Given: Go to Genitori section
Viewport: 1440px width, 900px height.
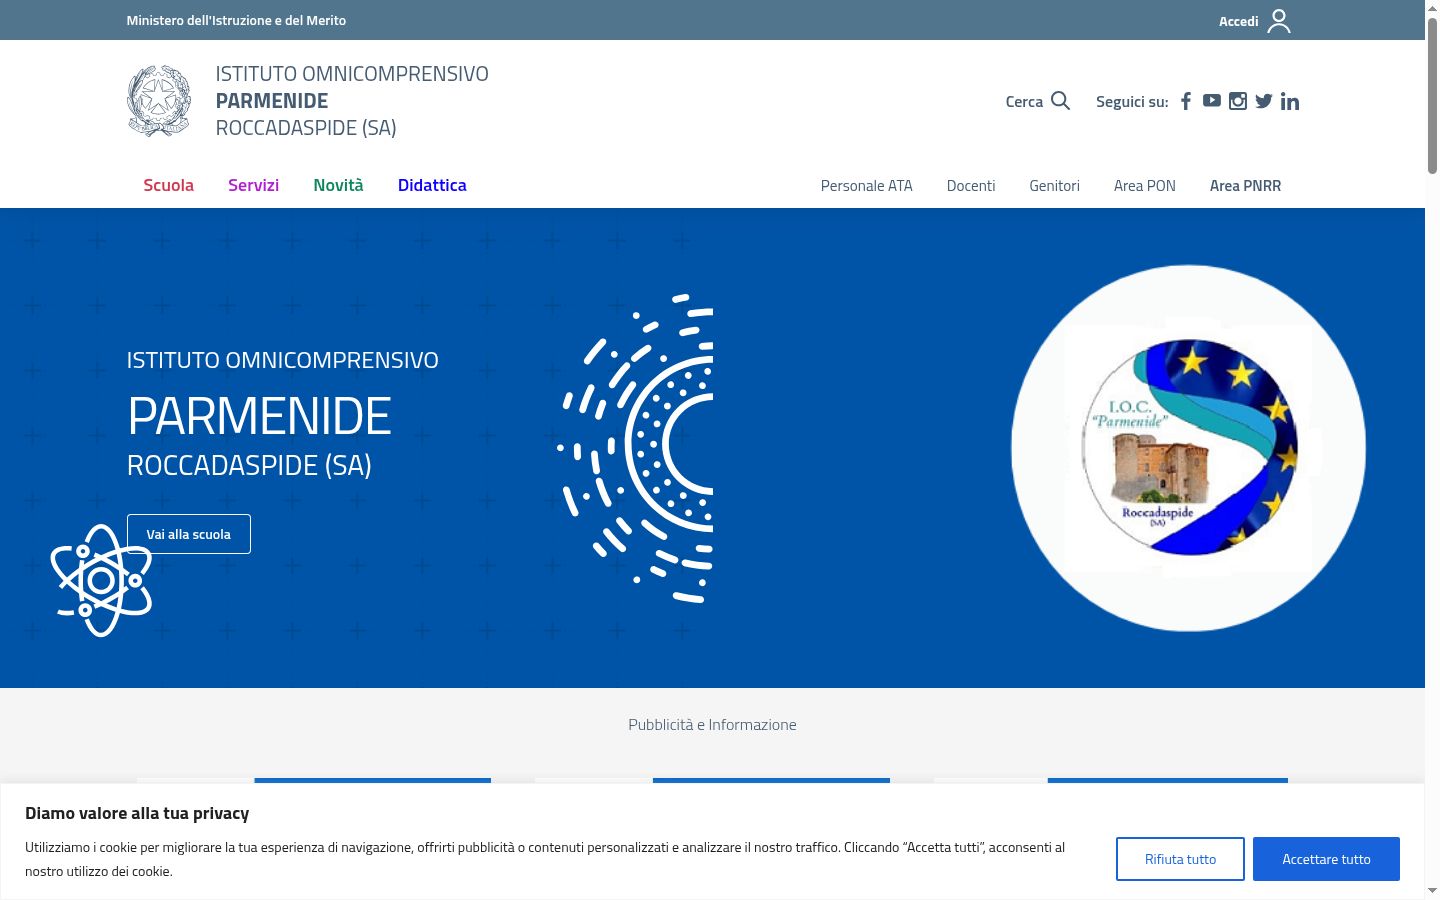Looking at the screenshot, I should click(1055, 186).
